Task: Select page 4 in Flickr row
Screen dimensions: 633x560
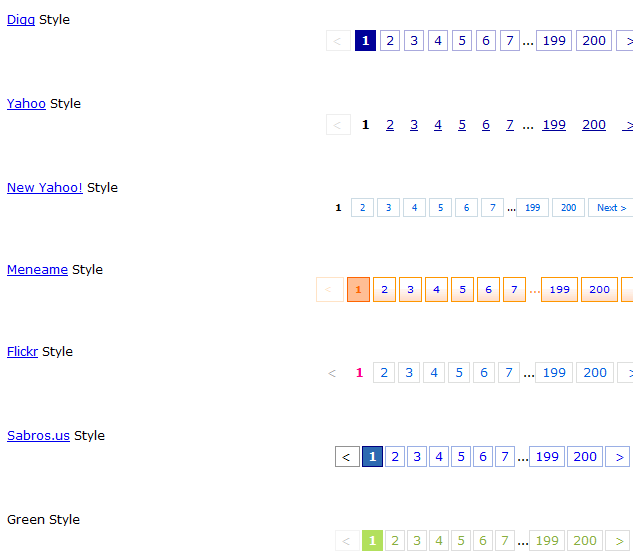Action: coord(434,373)
